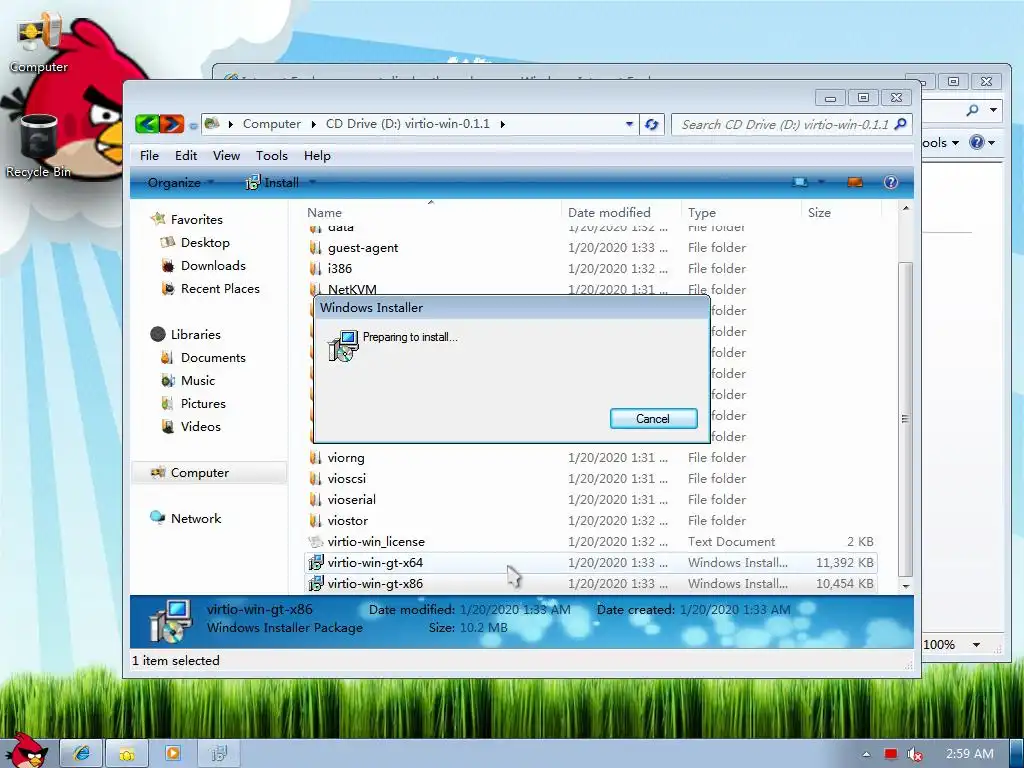1024x768 pixels.
Task: Open the Recycle Bin desktop icon
Action: 39,146
